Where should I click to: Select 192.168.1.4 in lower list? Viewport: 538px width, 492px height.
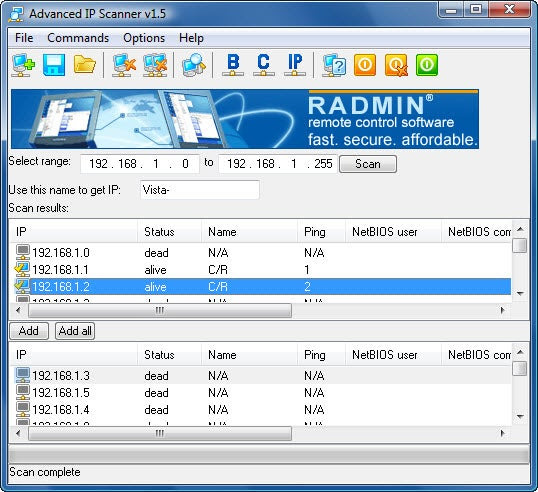tap(261, 409)
